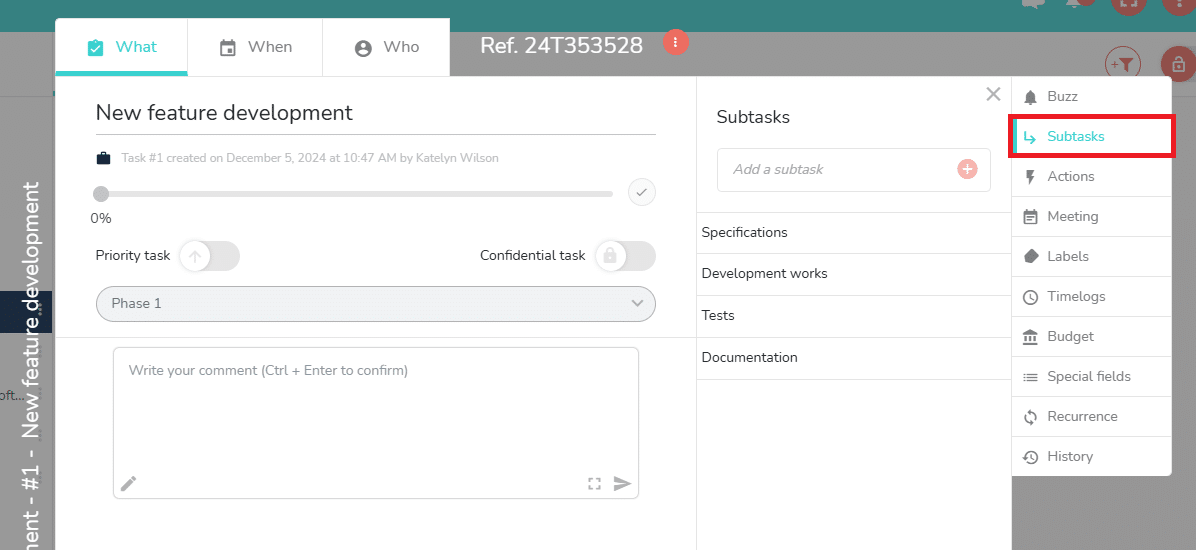Open the Meeting panel
Viewport: 1196px width, 550px height.
[x=1092, y=217]
